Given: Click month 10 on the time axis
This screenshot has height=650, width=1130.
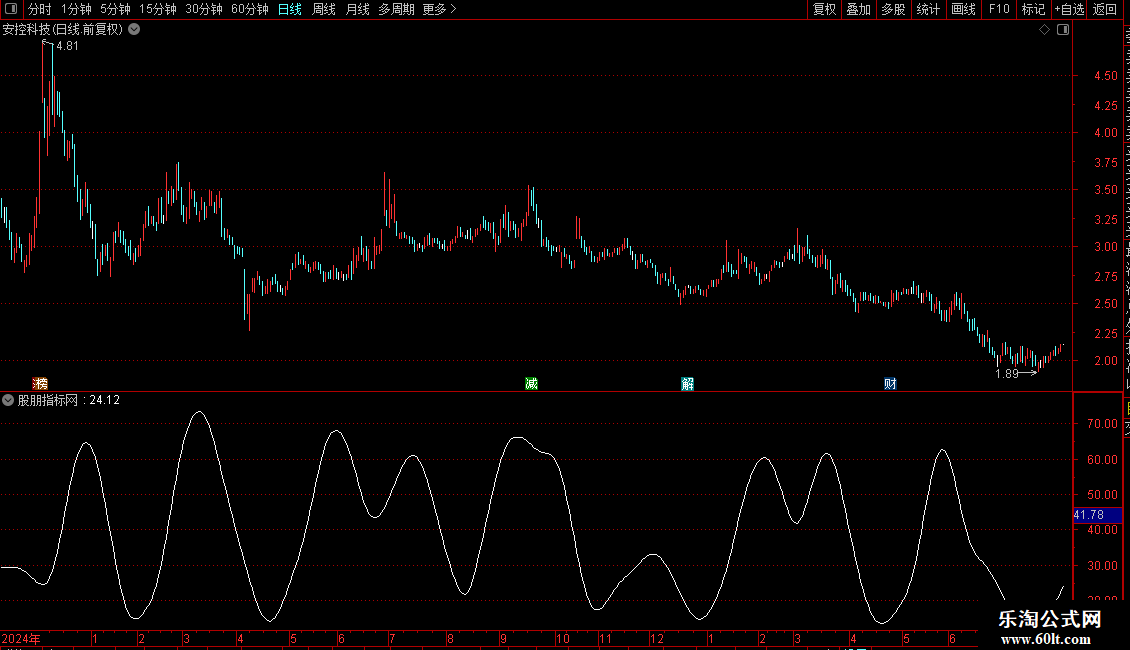Looking at the screenshot, I should pos(562,638).
